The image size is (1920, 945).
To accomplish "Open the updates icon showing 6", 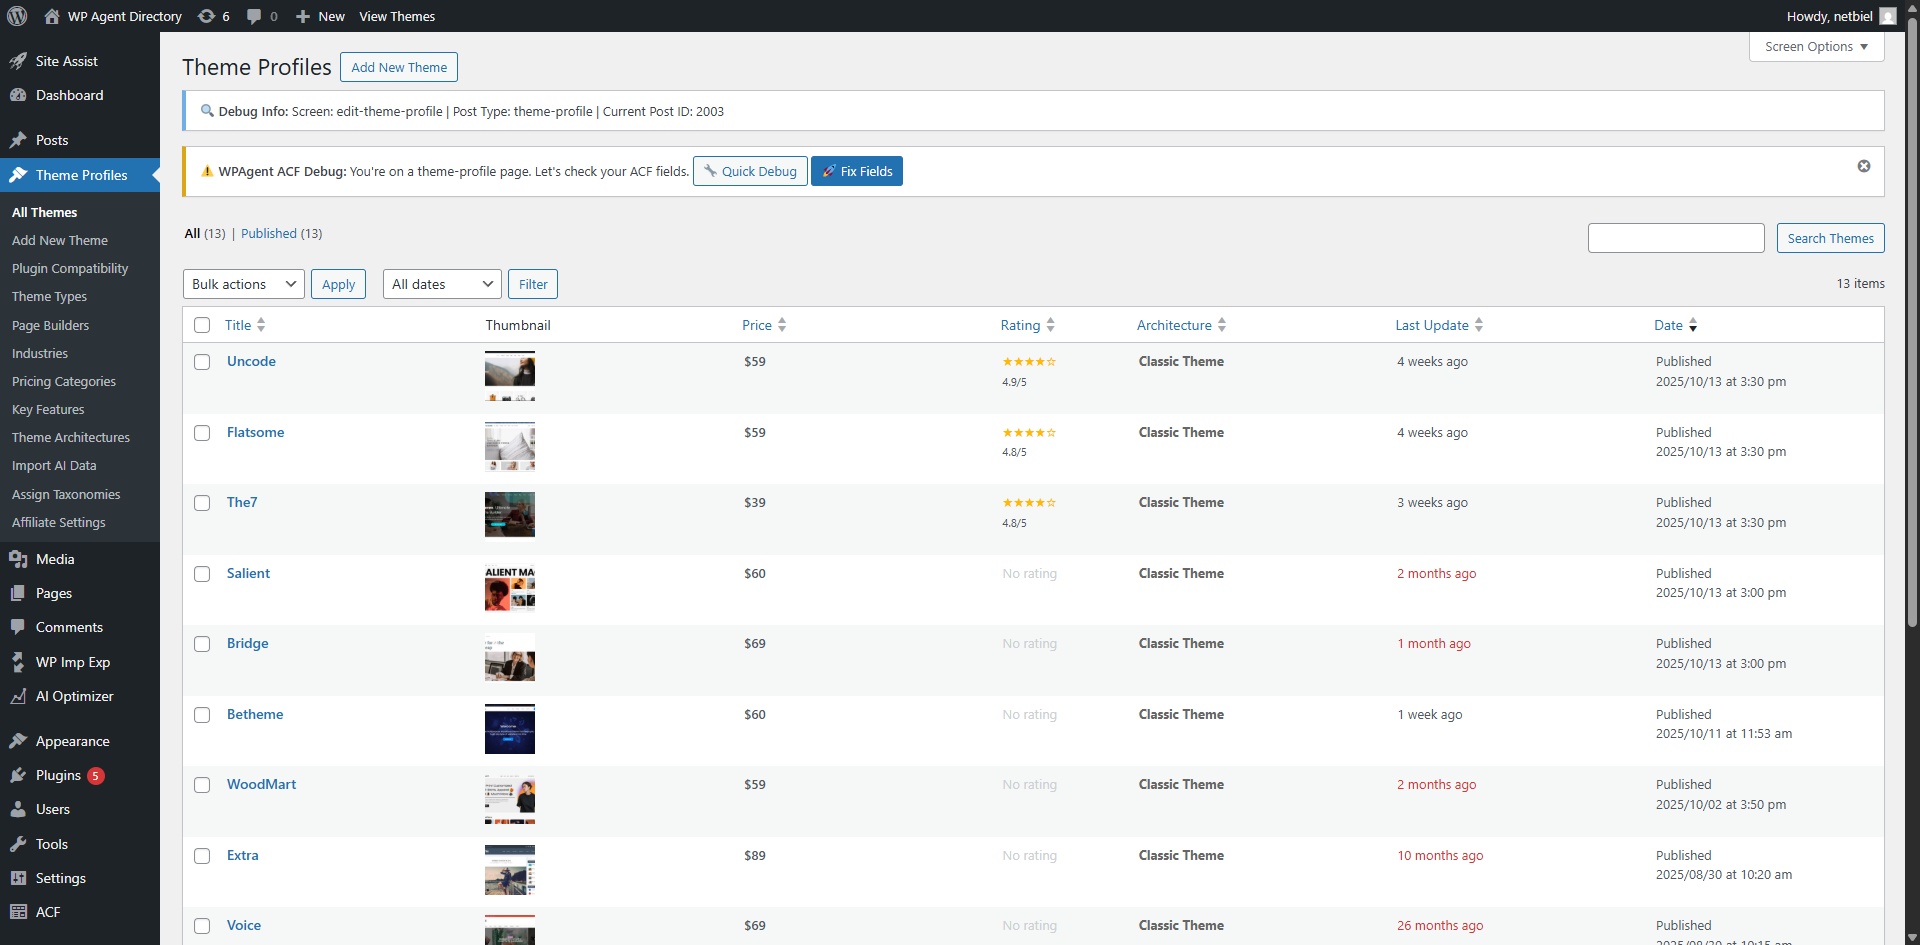I will [x=207, y=16].
